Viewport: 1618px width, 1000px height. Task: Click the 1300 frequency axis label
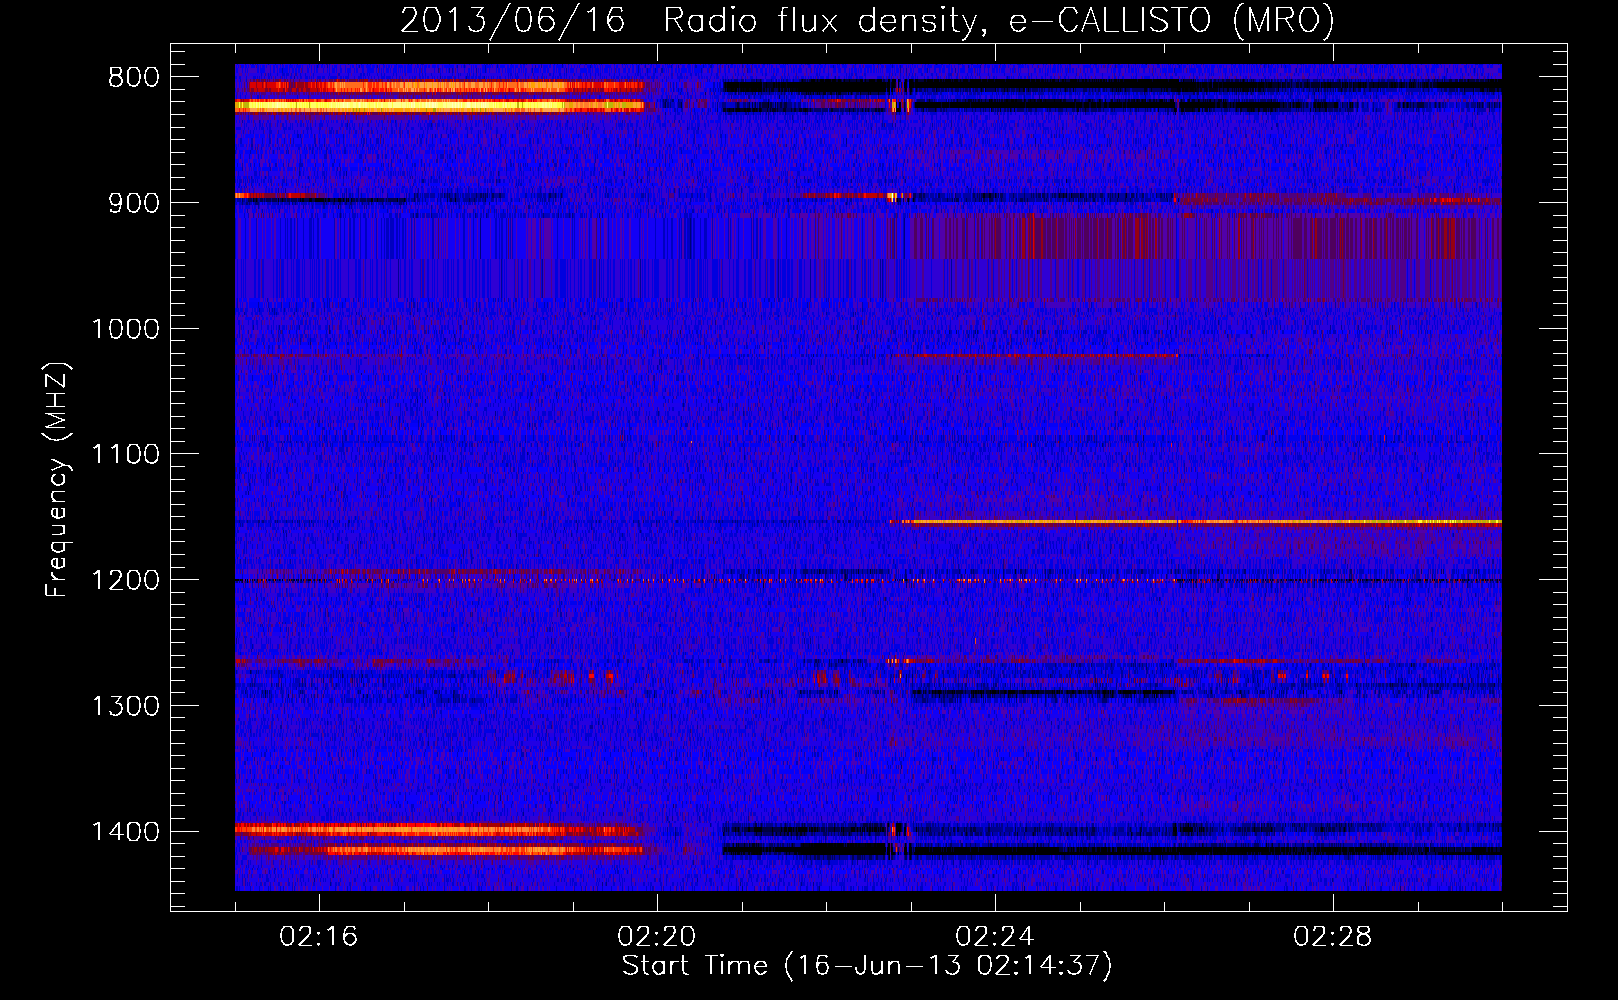125,706
